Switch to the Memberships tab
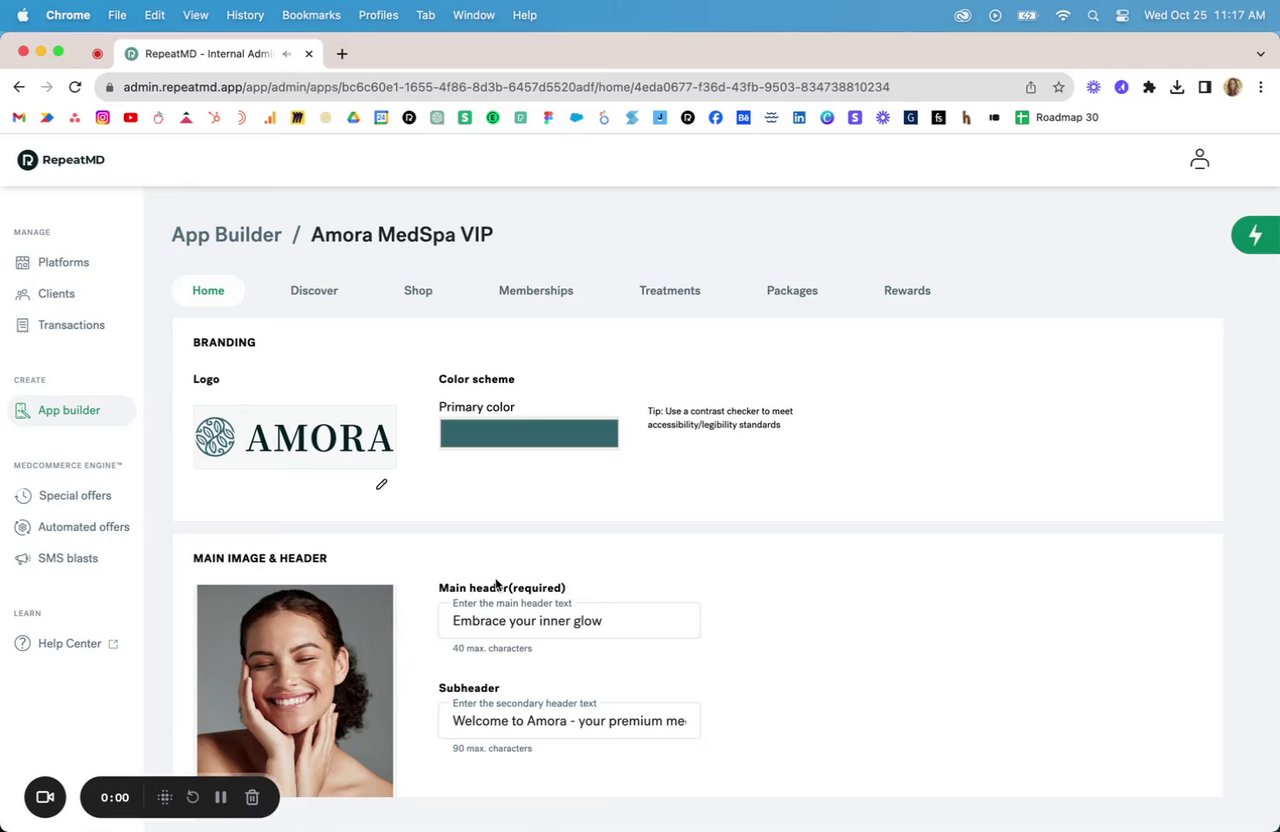Viewport: 1280px width, 832px height. click(536, 291)
